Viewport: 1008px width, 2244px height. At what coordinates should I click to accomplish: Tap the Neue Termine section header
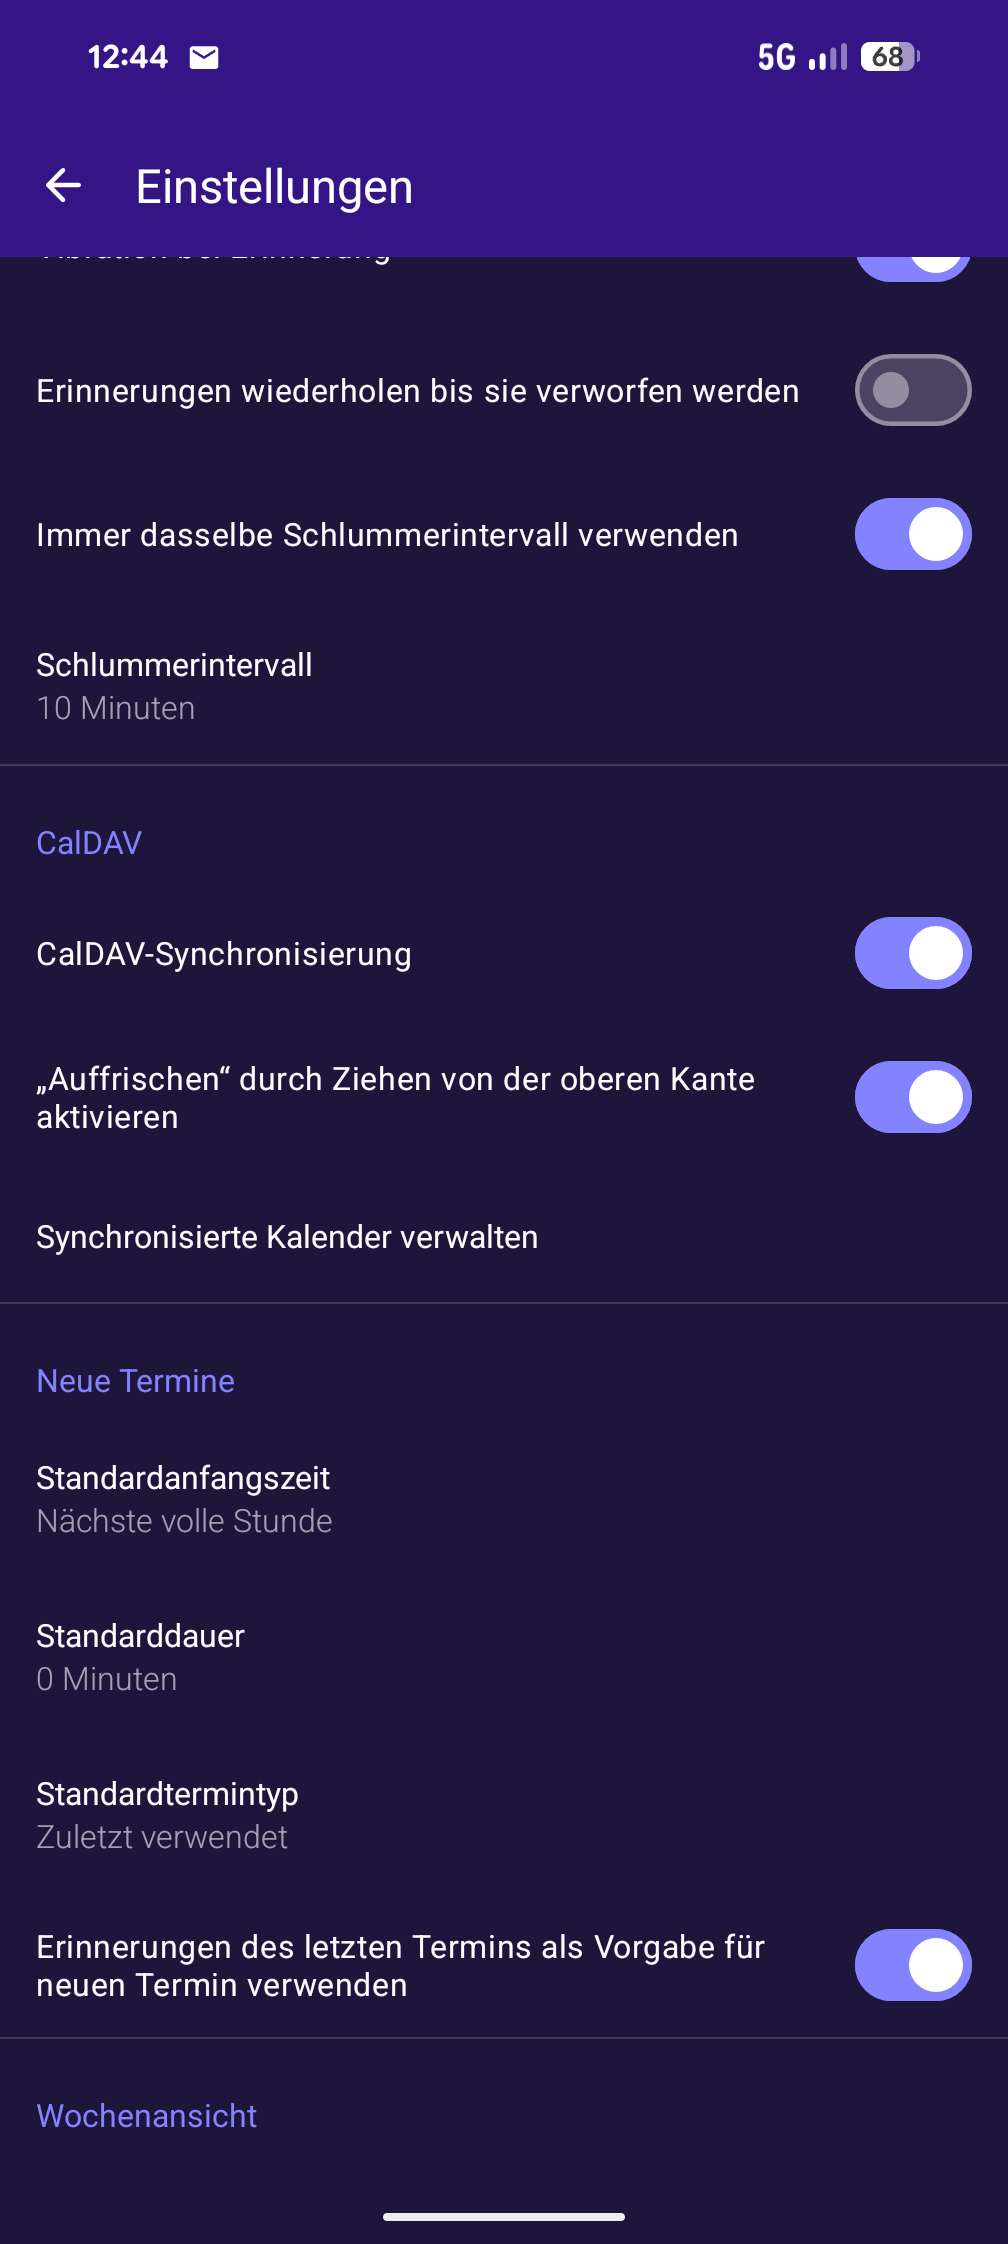point(135,1381)
